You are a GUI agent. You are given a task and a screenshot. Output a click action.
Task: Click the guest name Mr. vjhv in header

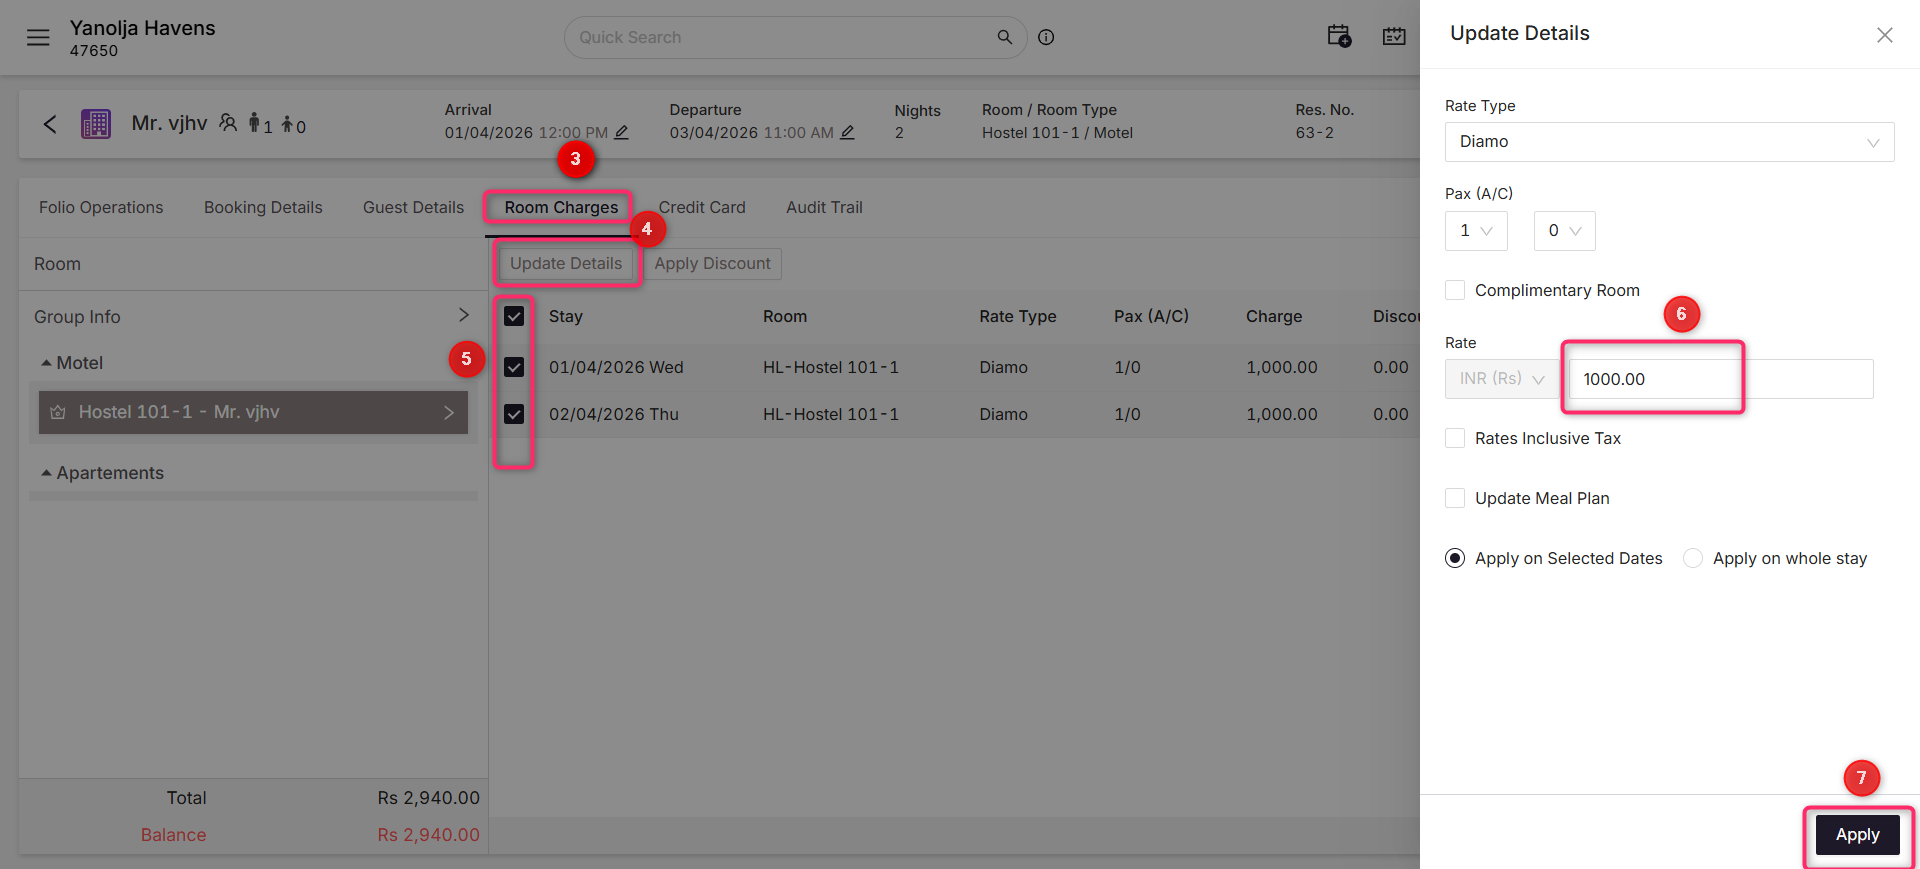coord(169,123)
